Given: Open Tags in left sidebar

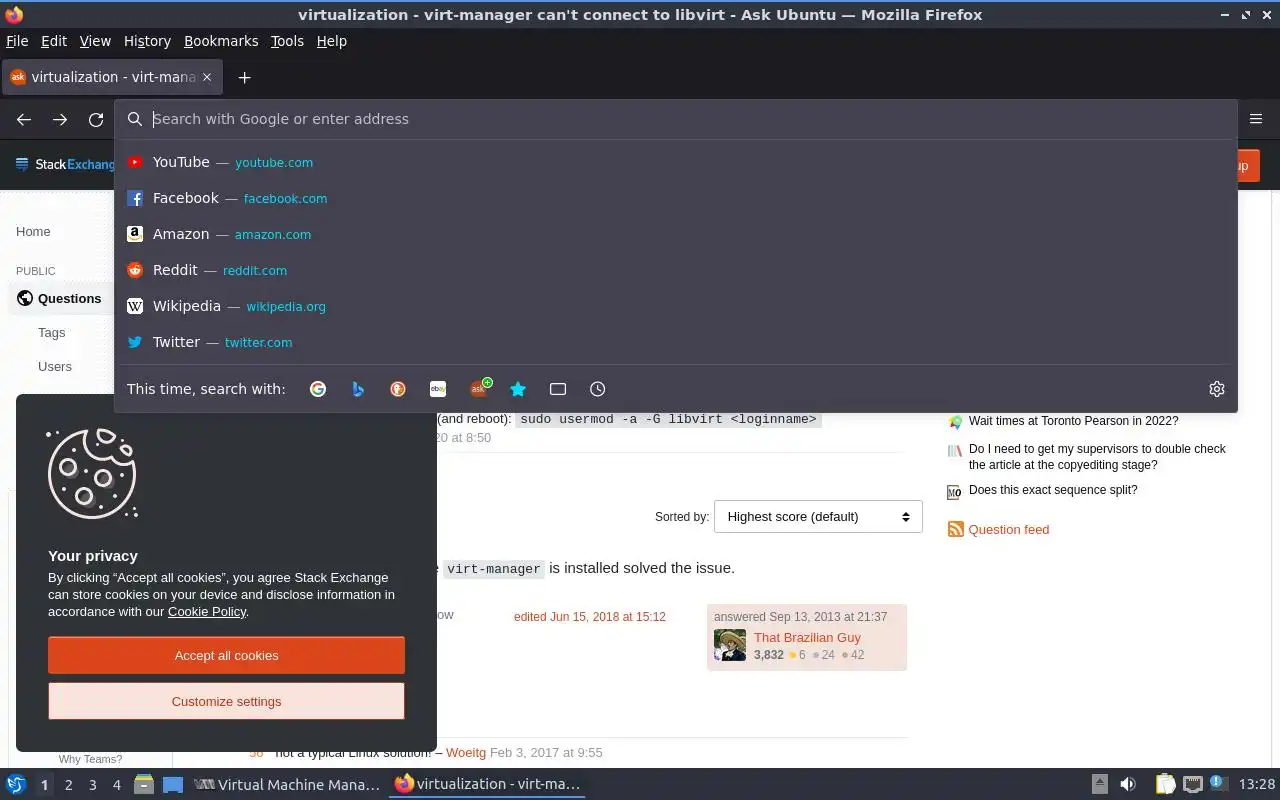Looking at the screenshot, I should coord(51,332).
